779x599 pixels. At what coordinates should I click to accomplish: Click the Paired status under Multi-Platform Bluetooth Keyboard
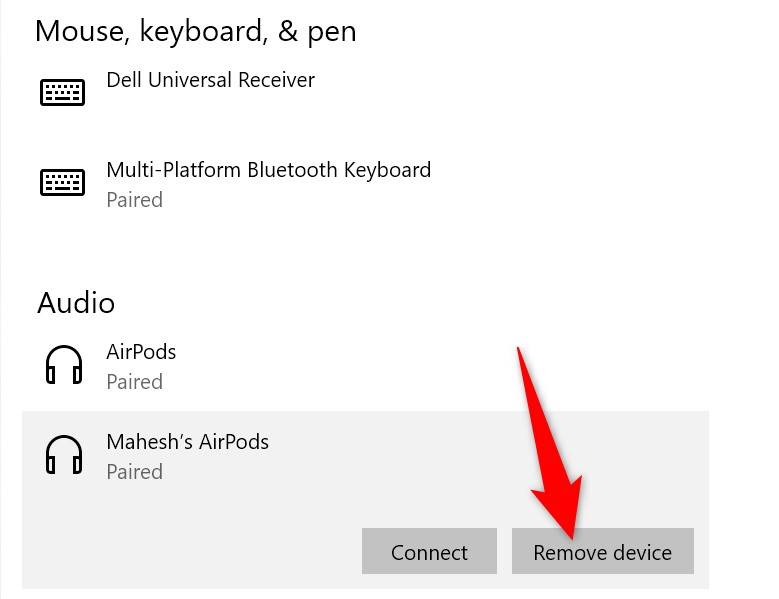click(134, 200)
